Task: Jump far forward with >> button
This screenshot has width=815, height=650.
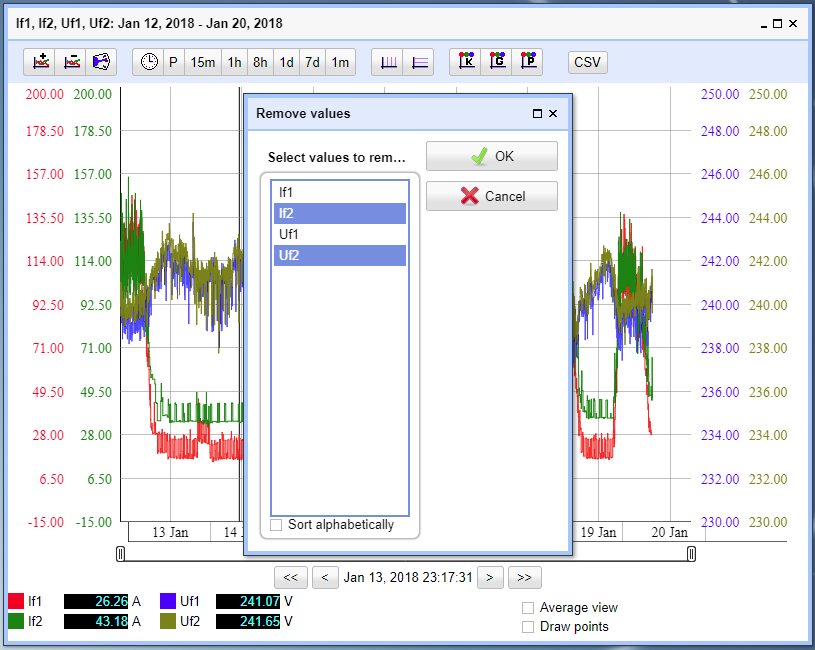Action: click(524, 578)
